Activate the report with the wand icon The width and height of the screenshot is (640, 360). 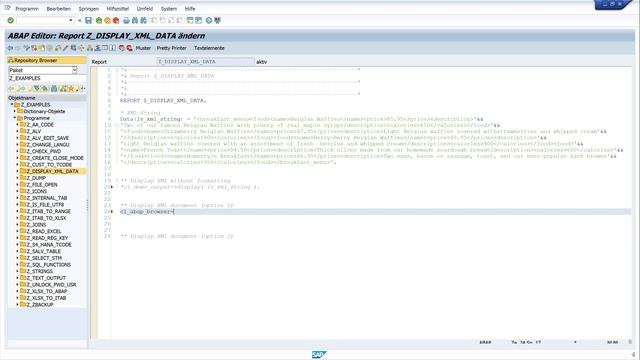pyautogui.click(x=65, y=48)
